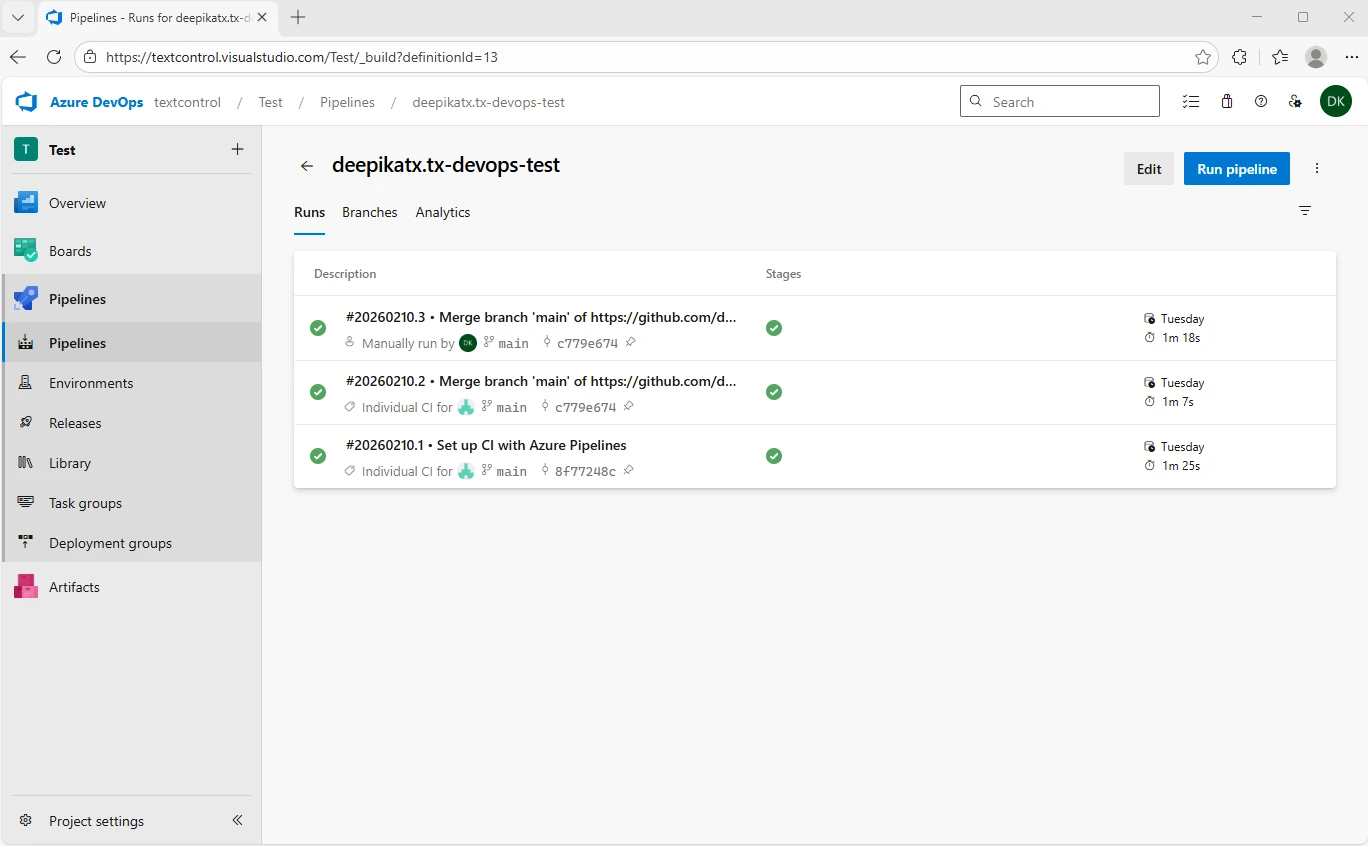Open the Marketplace bag icon
Viewport: 1368px width, 846px height.
[x=1227, y=101]
